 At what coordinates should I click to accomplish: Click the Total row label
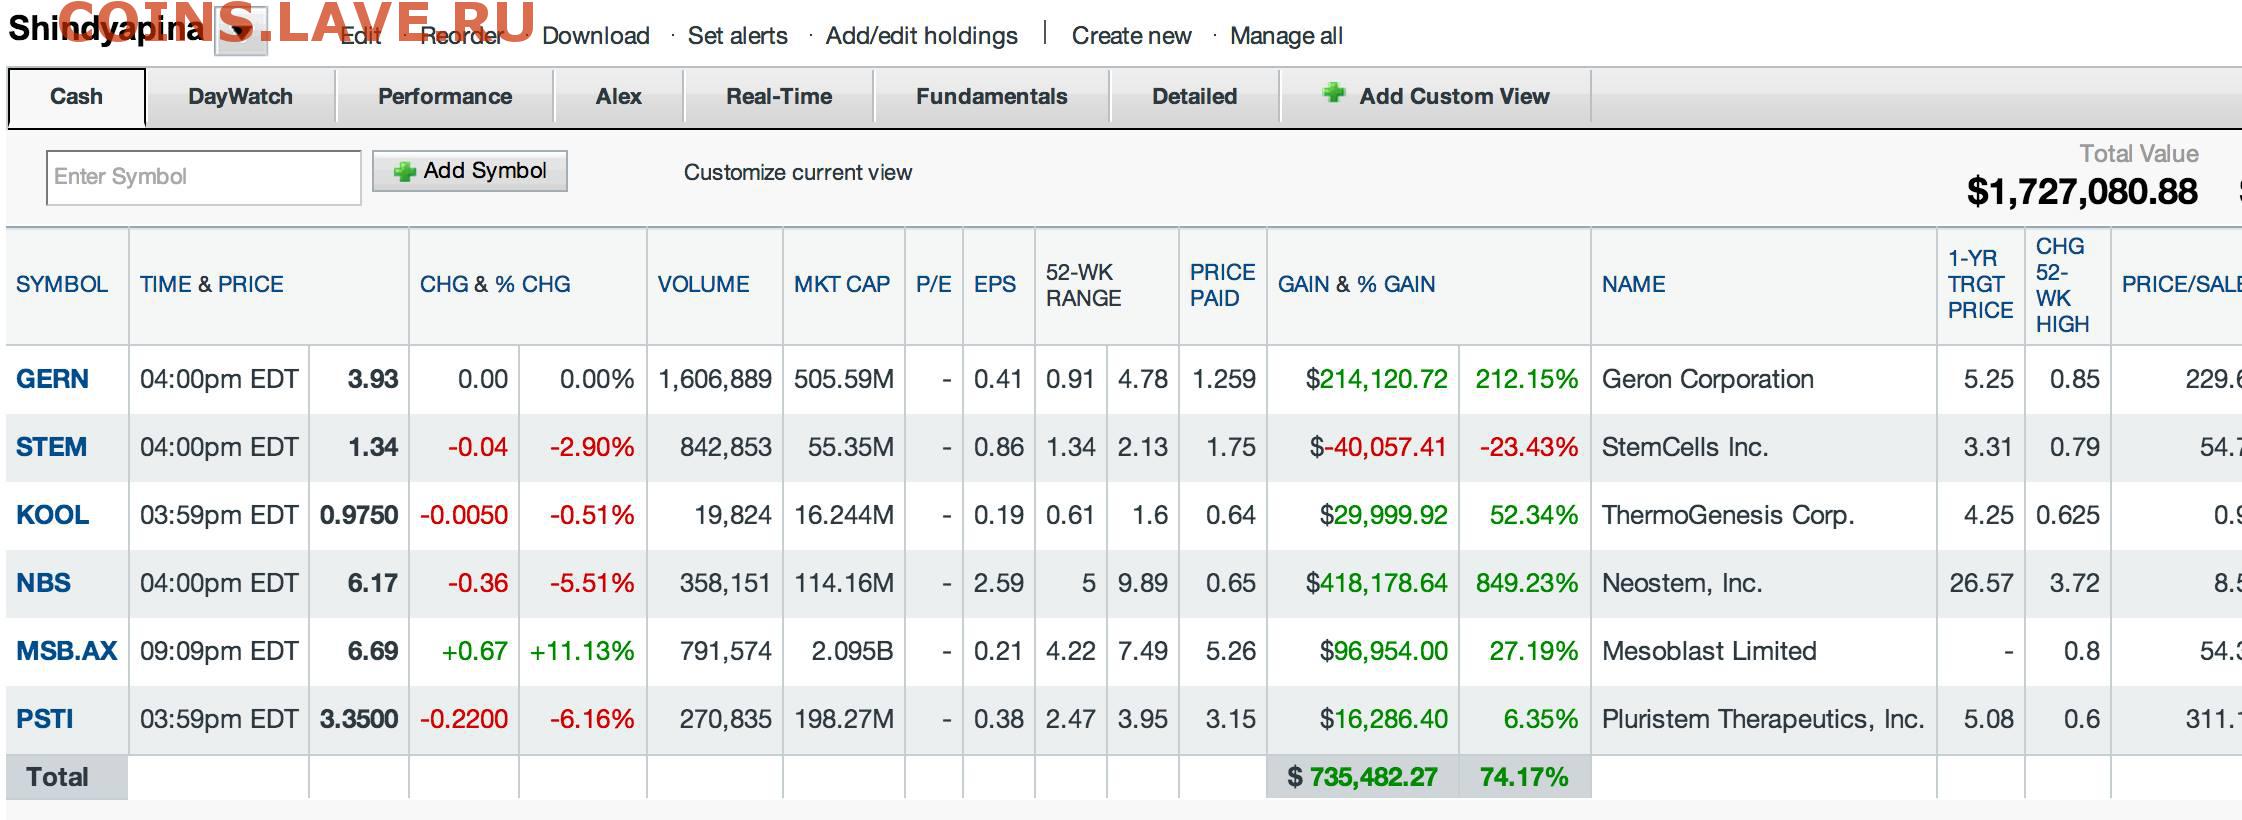point(57,777)
